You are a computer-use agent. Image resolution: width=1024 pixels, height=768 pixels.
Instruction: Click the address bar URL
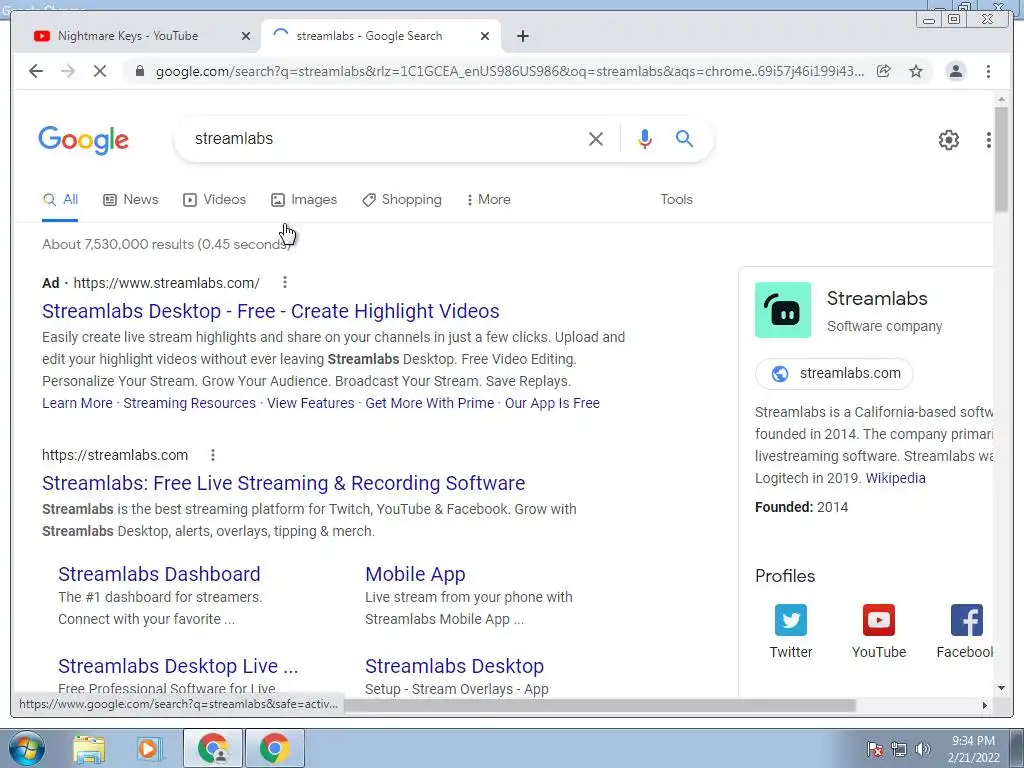tap(509, 71)
